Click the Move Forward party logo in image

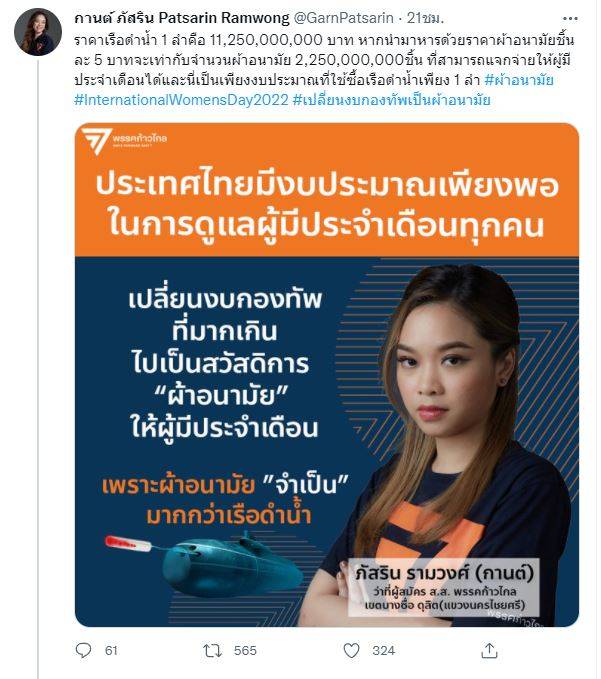(x=125, y=140)
